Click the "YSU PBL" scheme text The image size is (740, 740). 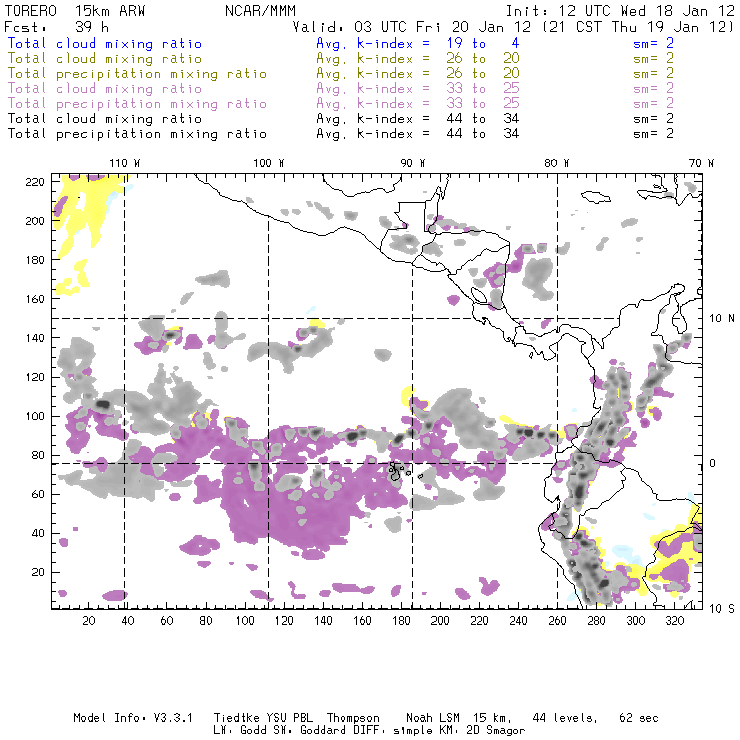290,718
